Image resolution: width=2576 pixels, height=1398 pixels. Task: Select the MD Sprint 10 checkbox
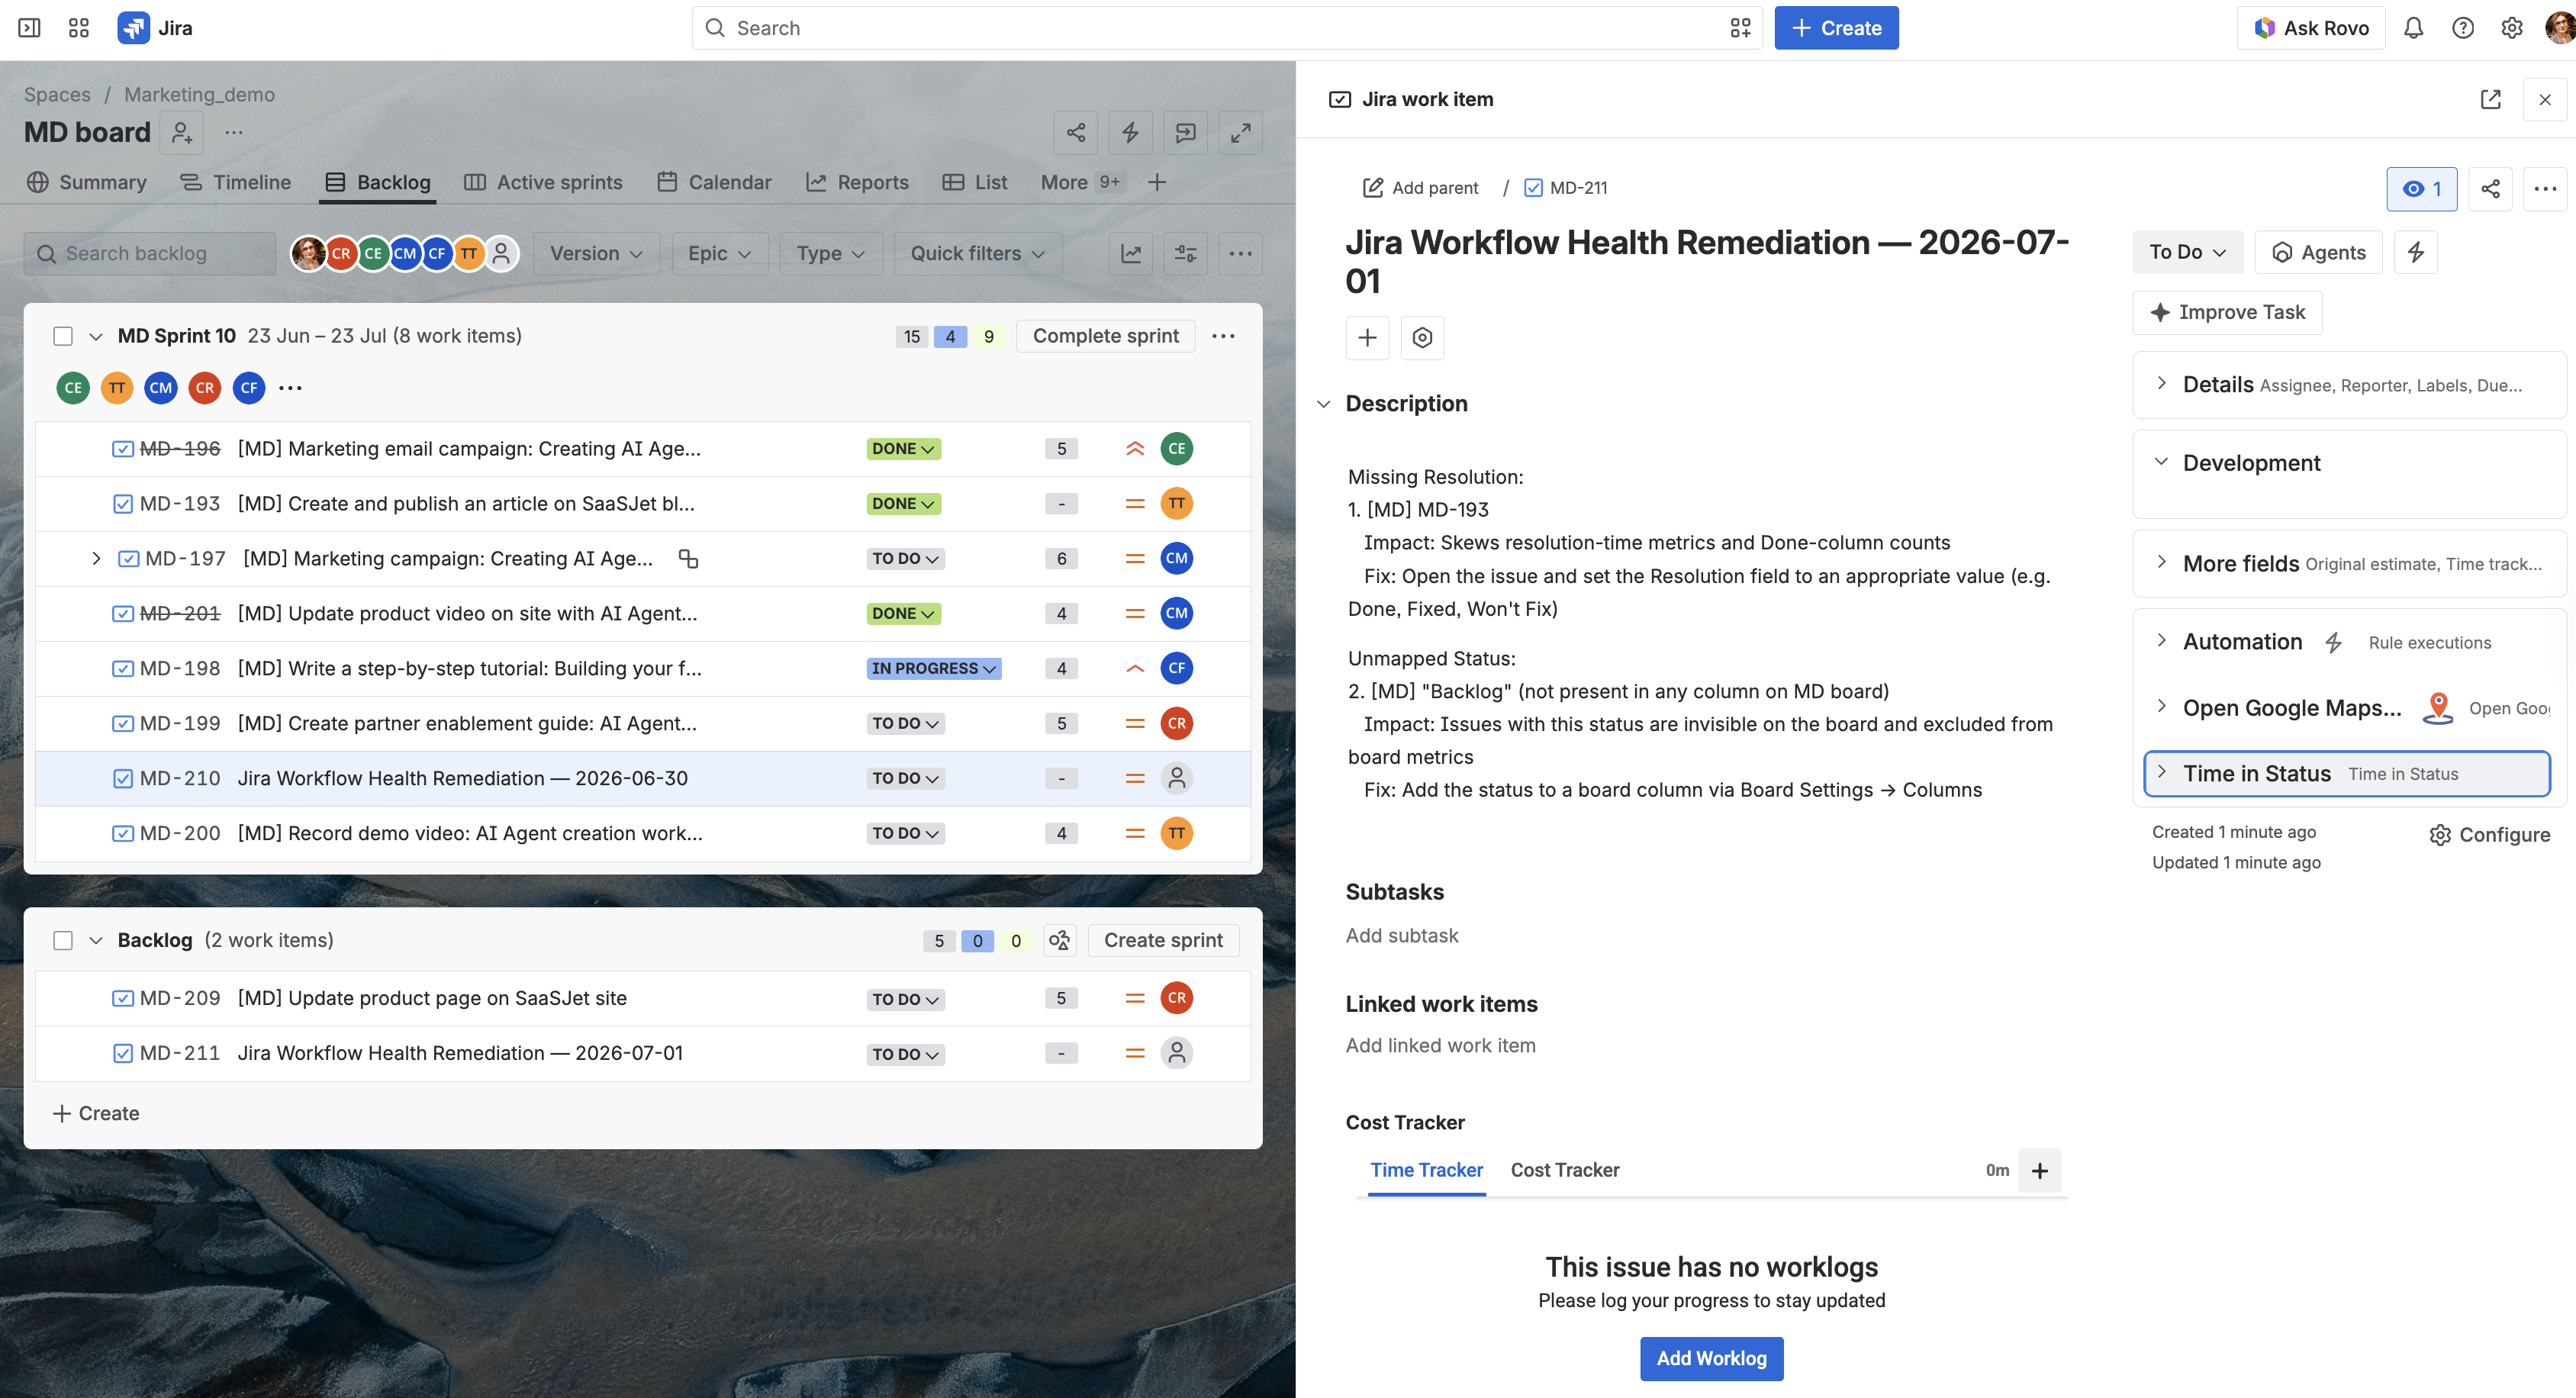63,337
